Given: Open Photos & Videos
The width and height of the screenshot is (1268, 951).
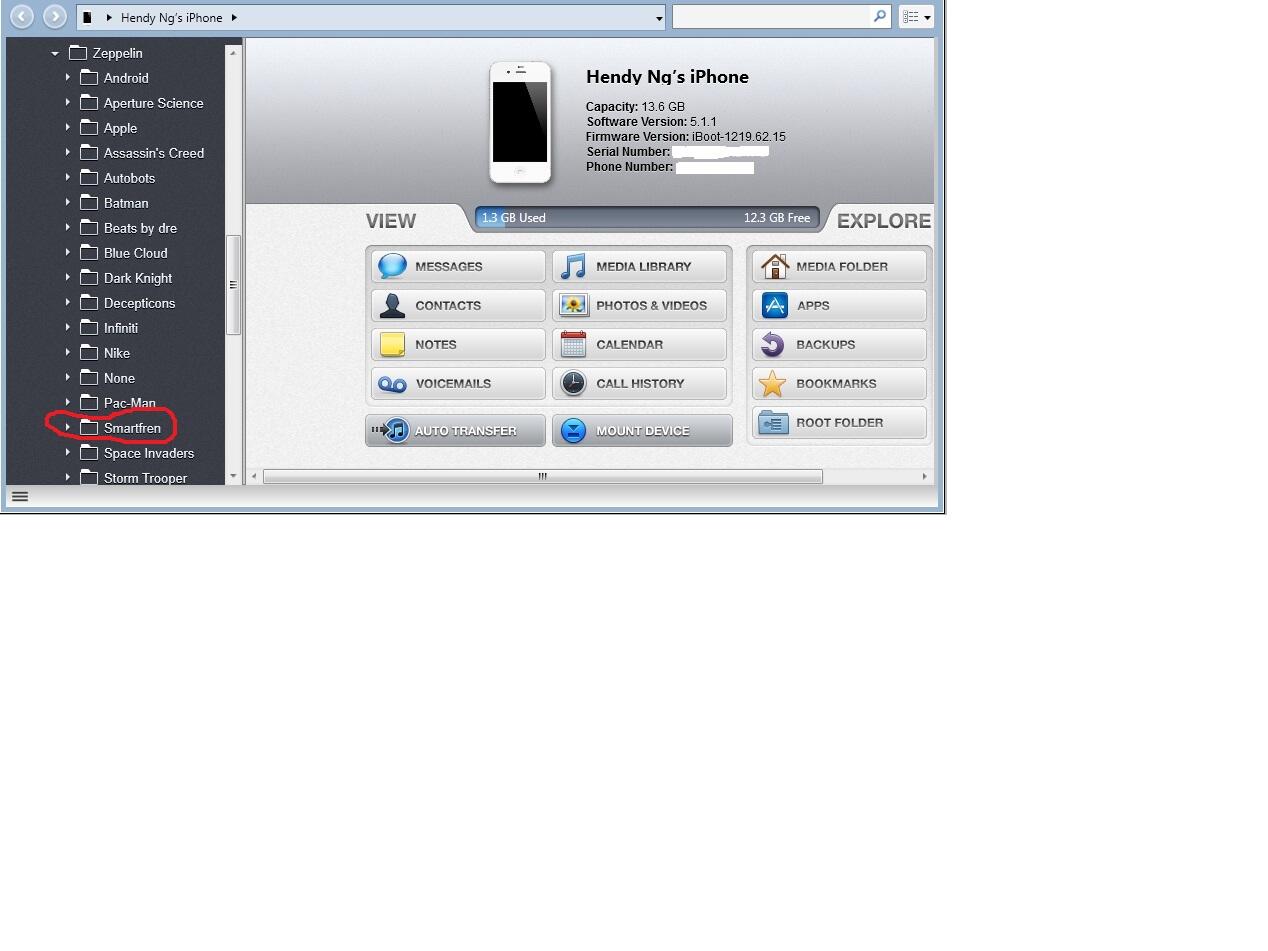Looking at the screenshot, I should coord(639,305).
